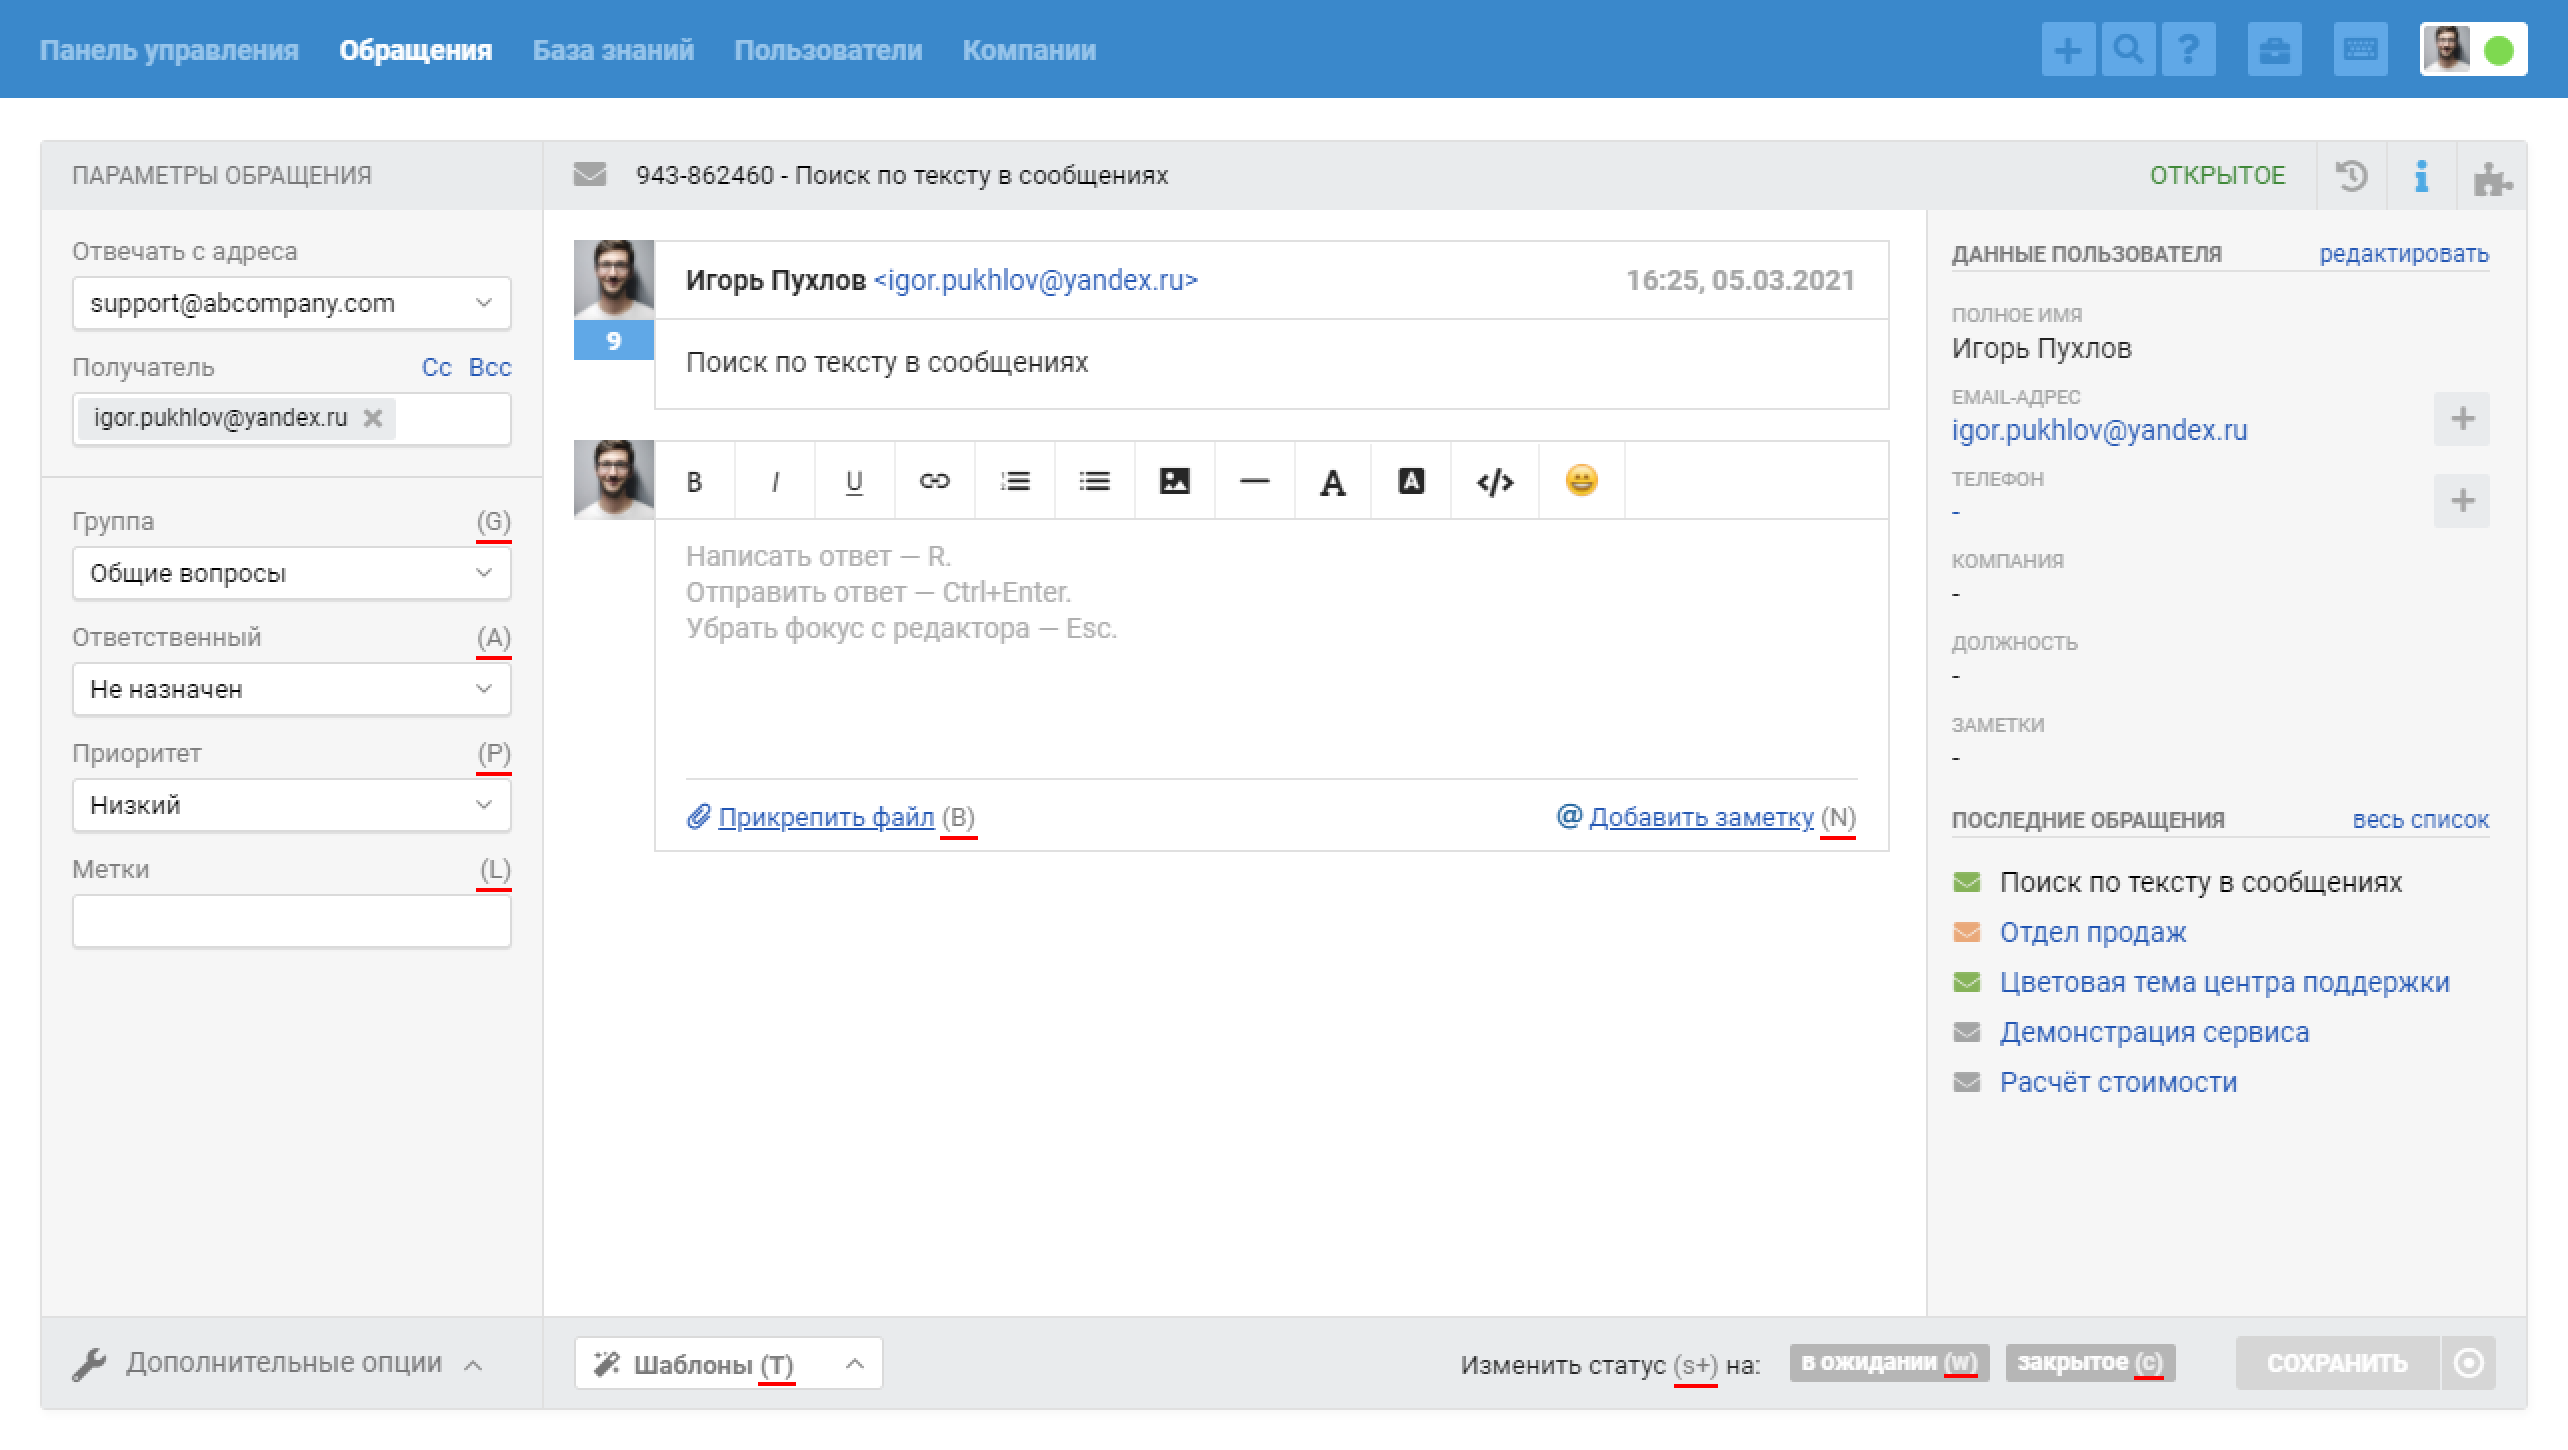Image resolution: width=2568 pixels, height=1450 pixels.
Task: Click into the Метки labels input field
Action: point(292,921)
